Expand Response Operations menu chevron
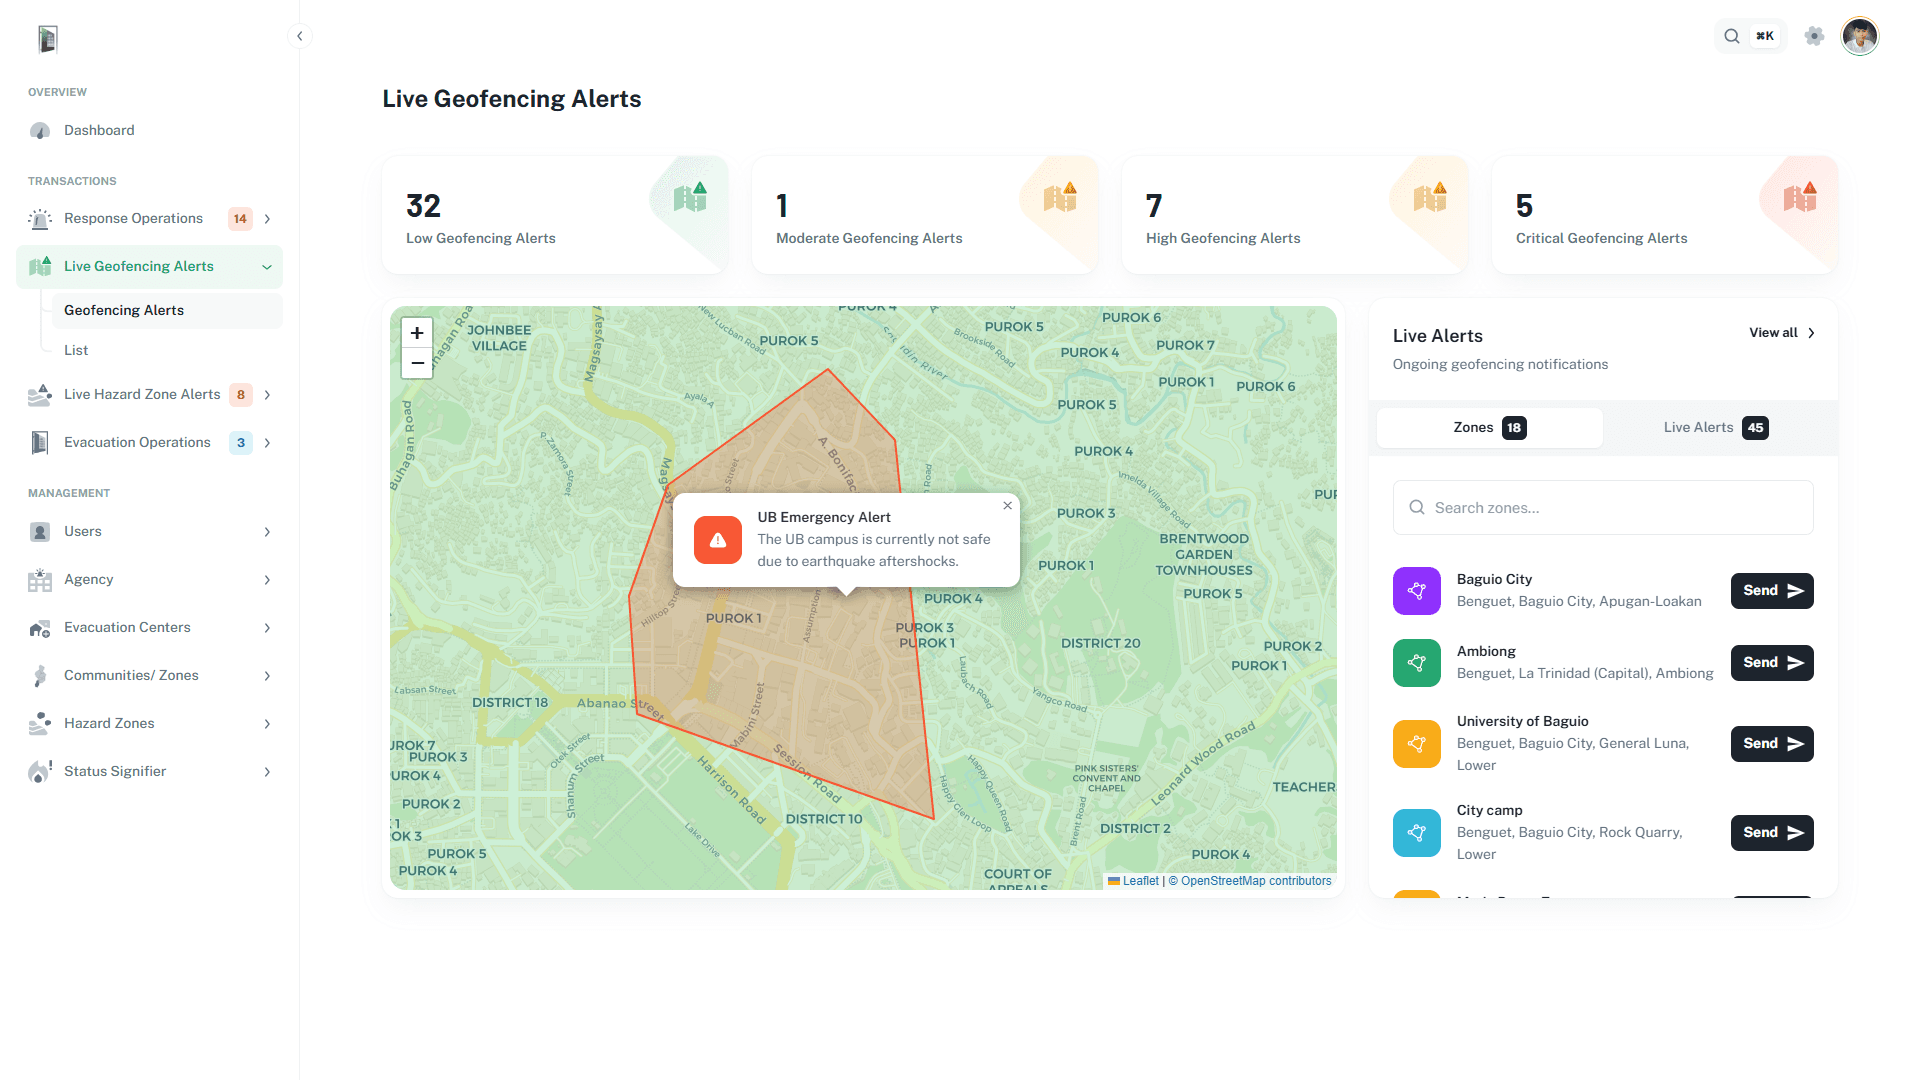Viewport: 1920px width, 1080px height. click(x=267, y=219)
